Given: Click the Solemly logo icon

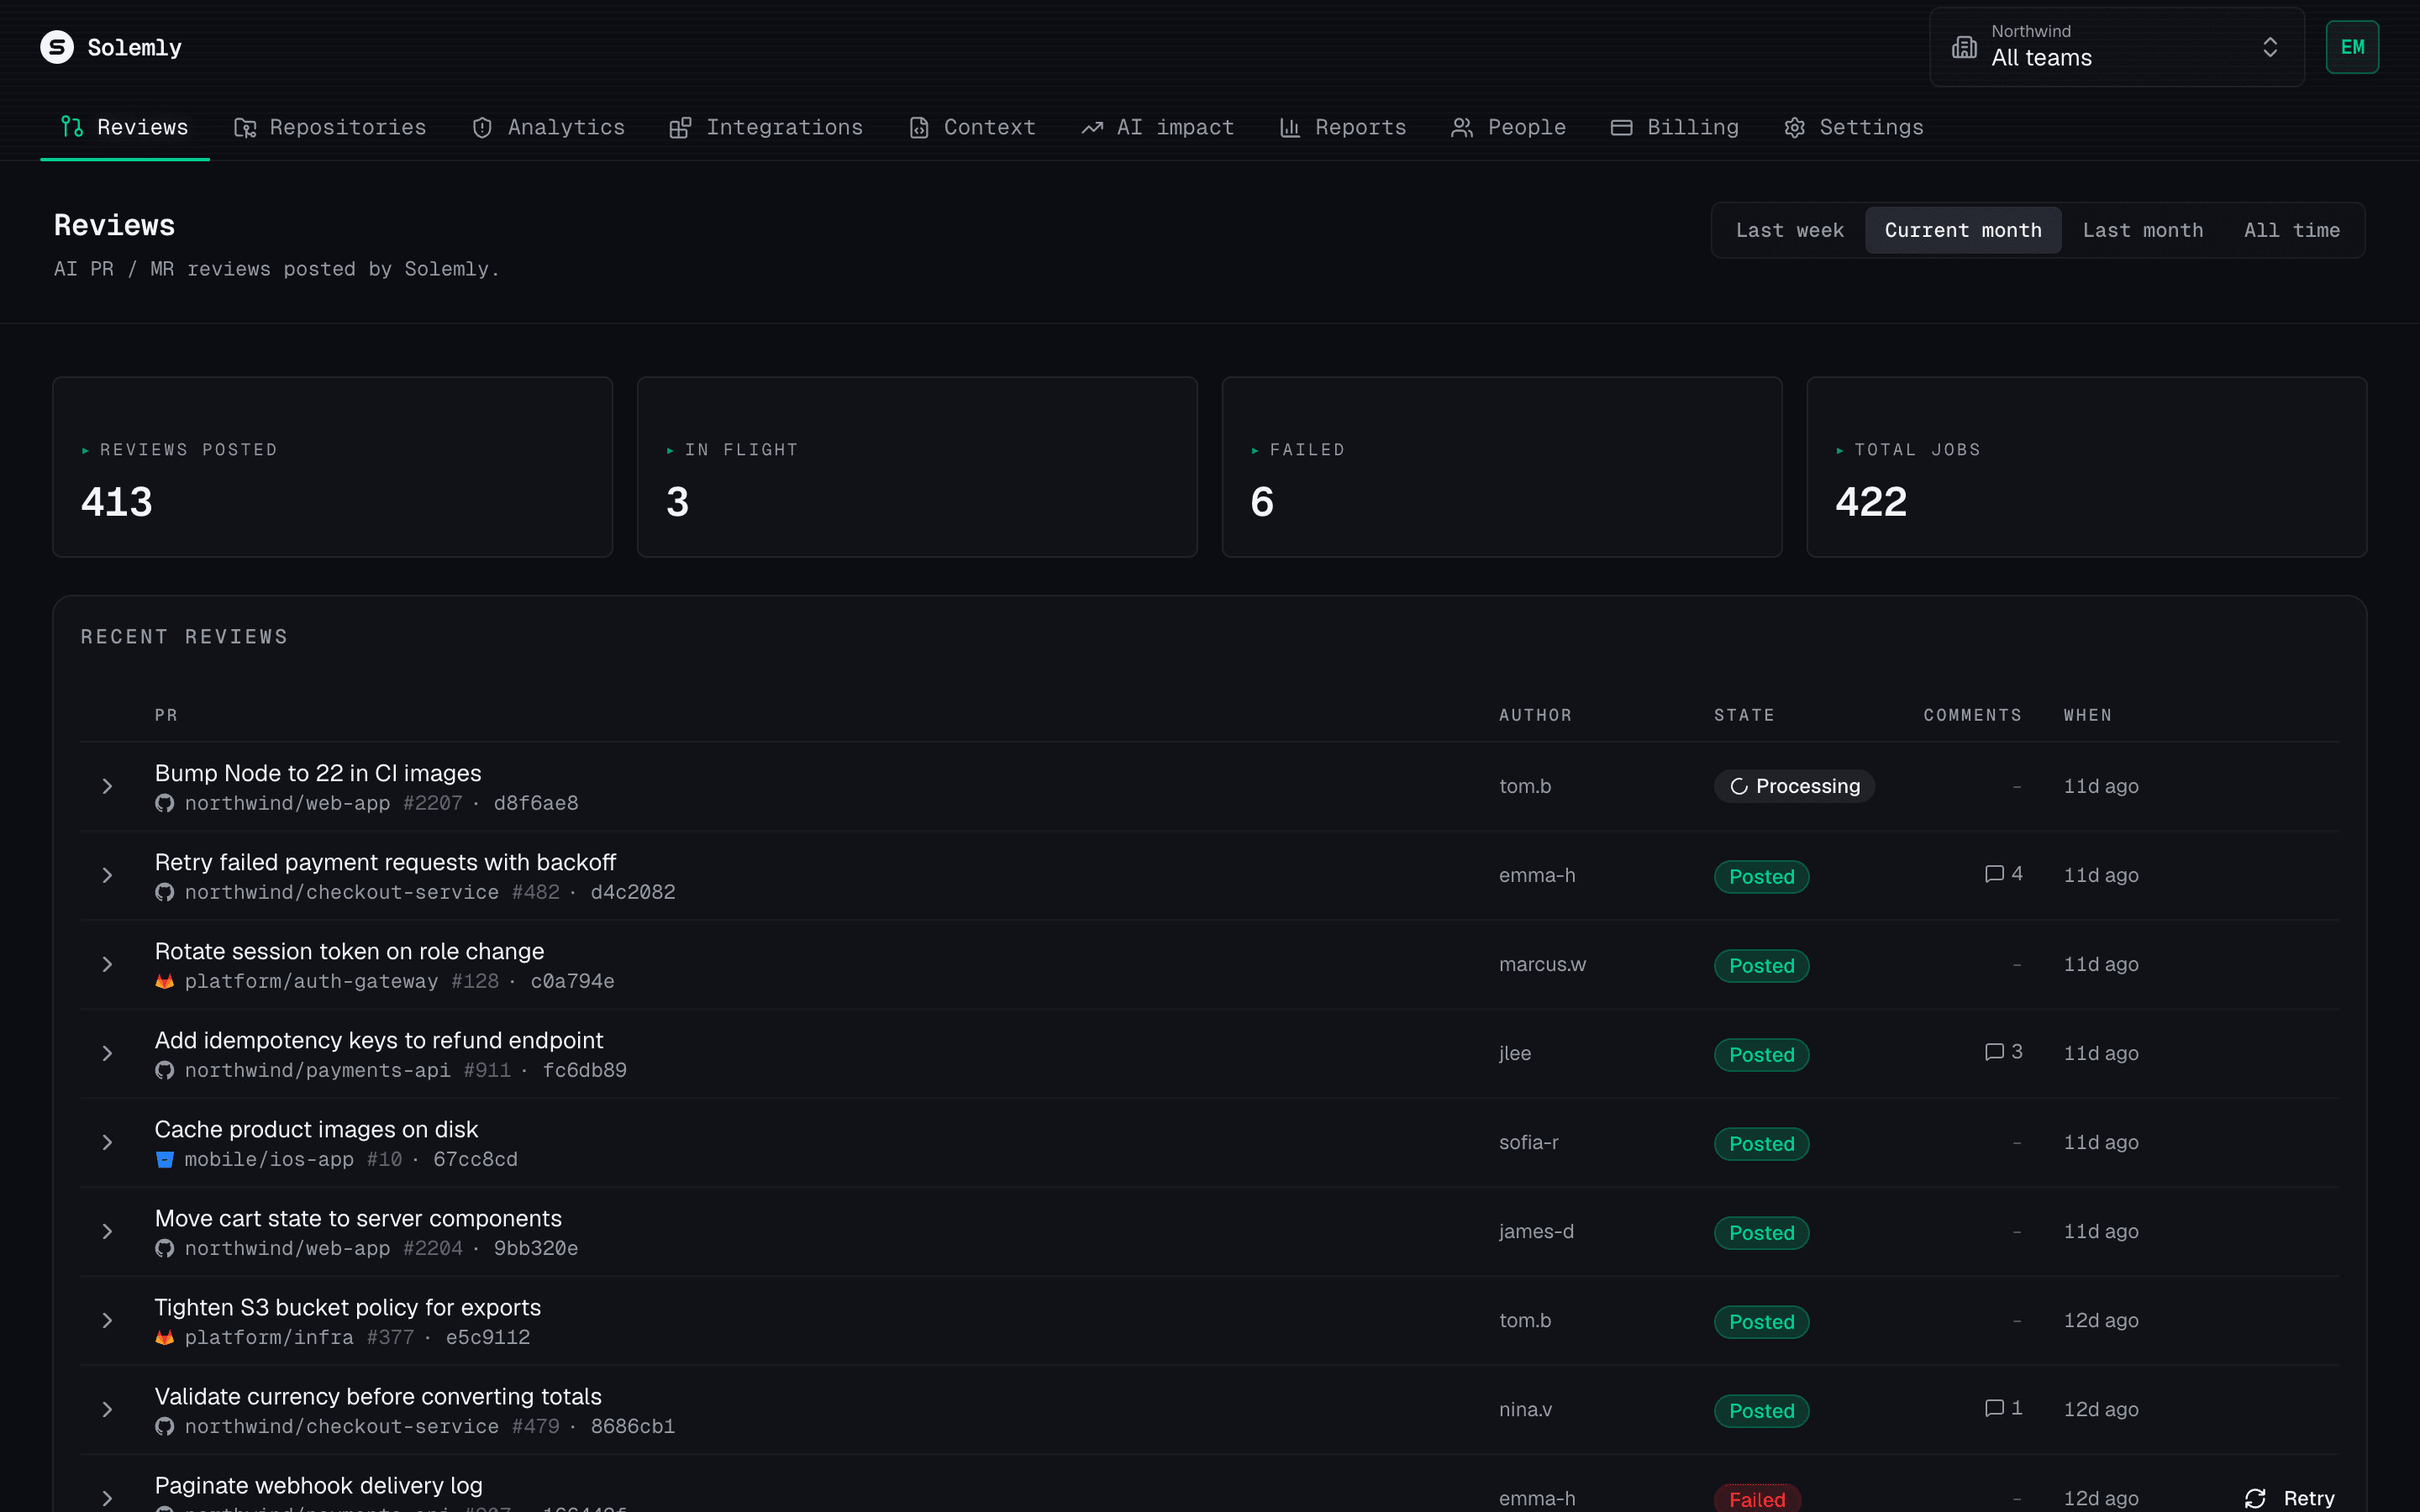Looking at the screenshot, I should (57, 47).
